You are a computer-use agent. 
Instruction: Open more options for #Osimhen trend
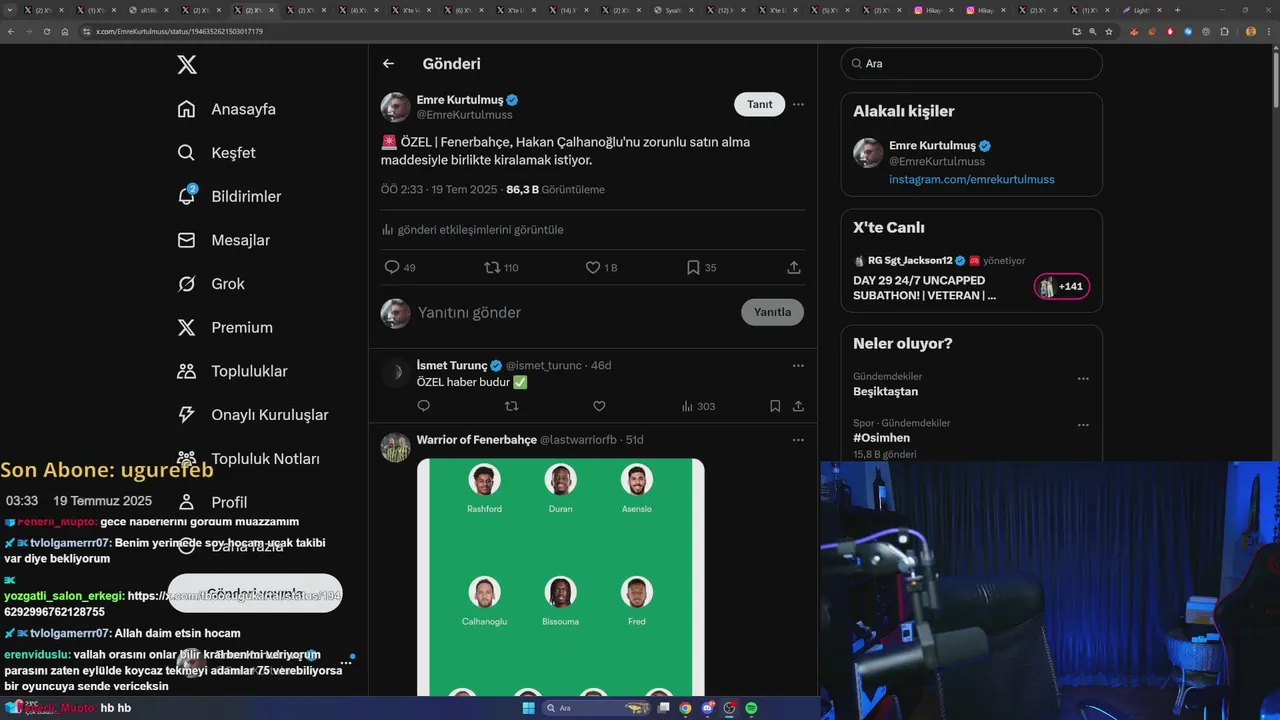pyautogui.click(x=1083, y=425)
